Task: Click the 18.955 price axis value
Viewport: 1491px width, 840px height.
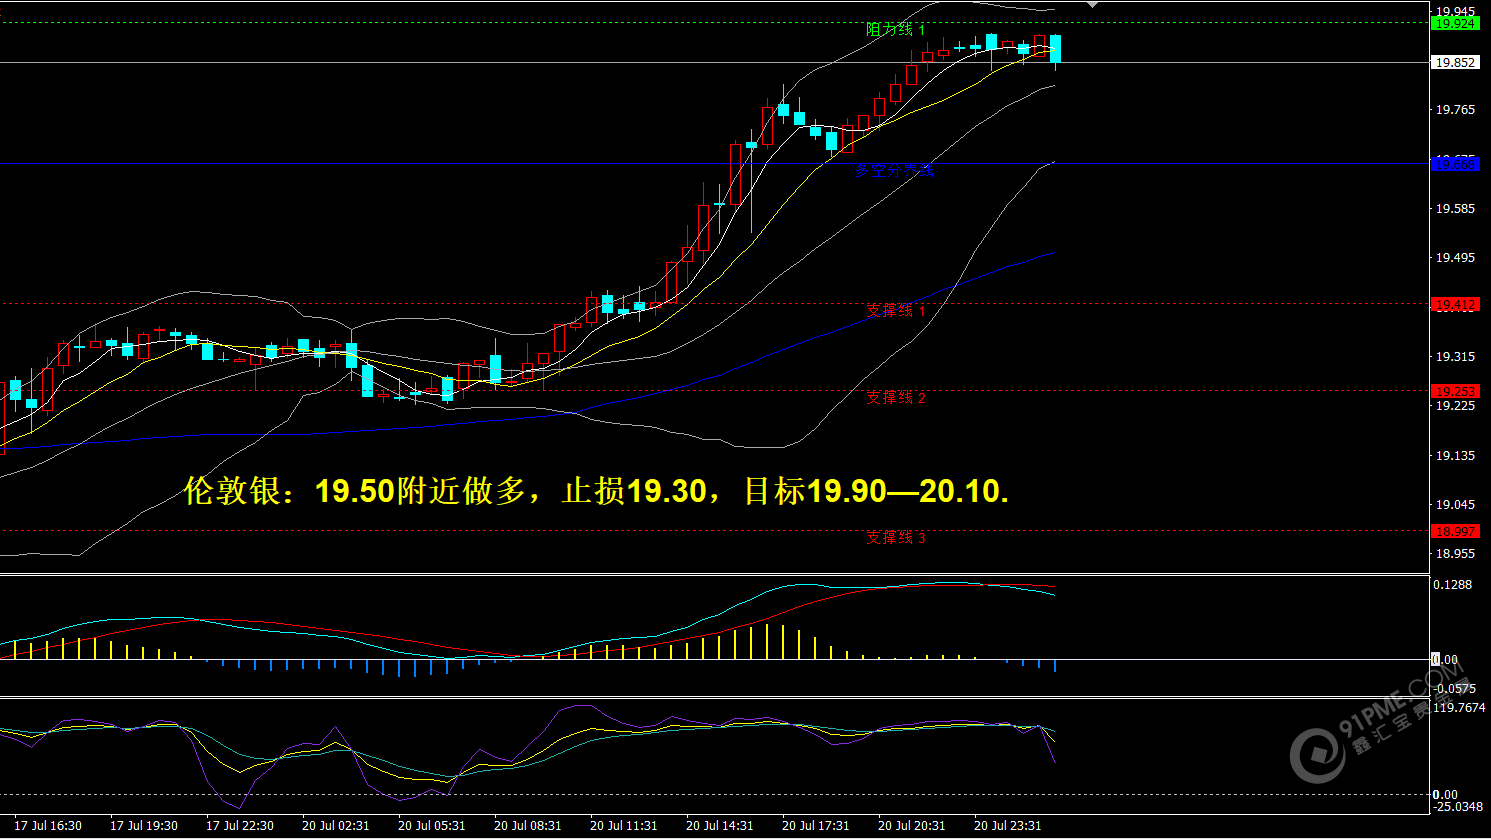Action: click(1455, 554)
